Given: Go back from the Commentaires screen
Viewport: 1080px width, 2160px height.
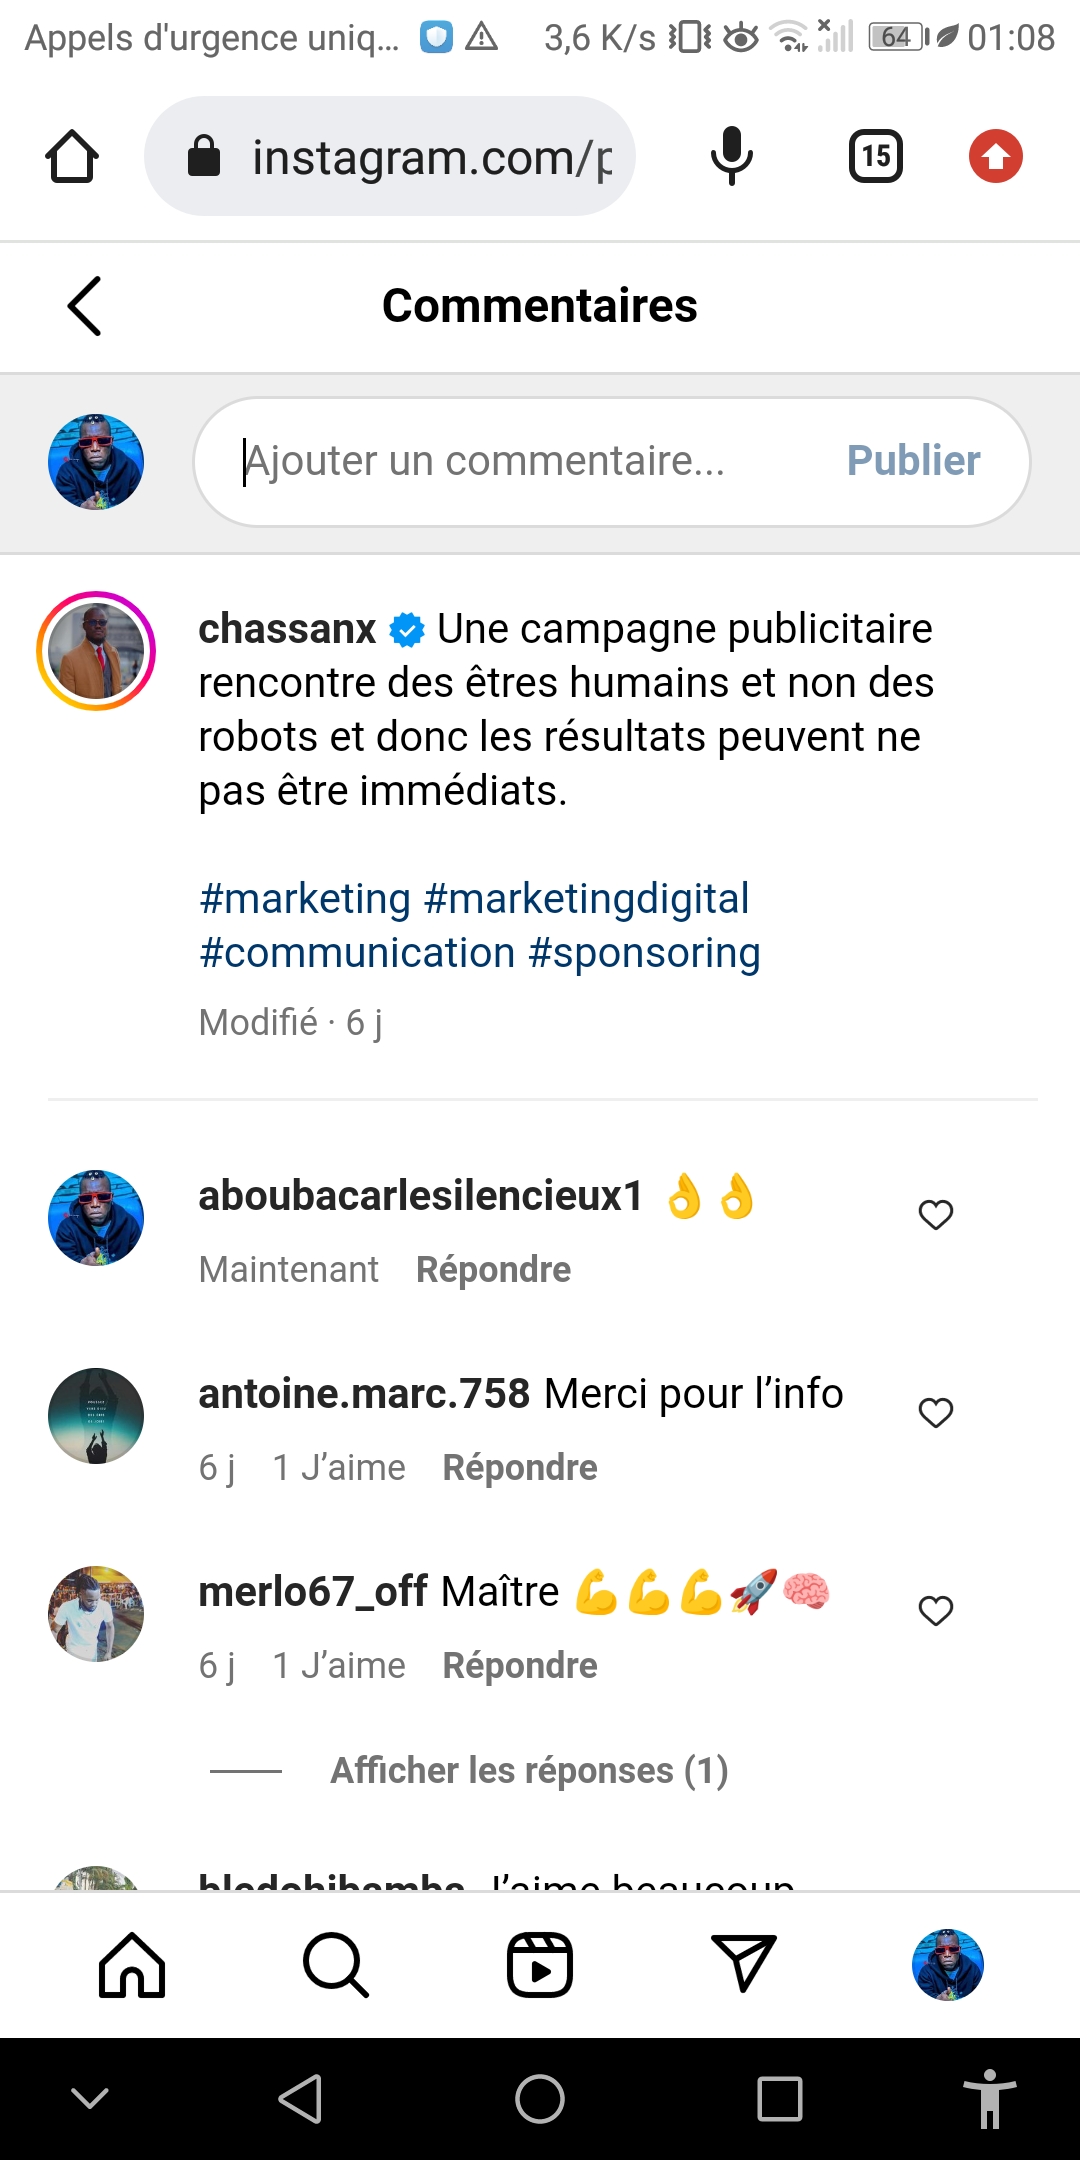Looking at the screenshot, I should (84, 306).
